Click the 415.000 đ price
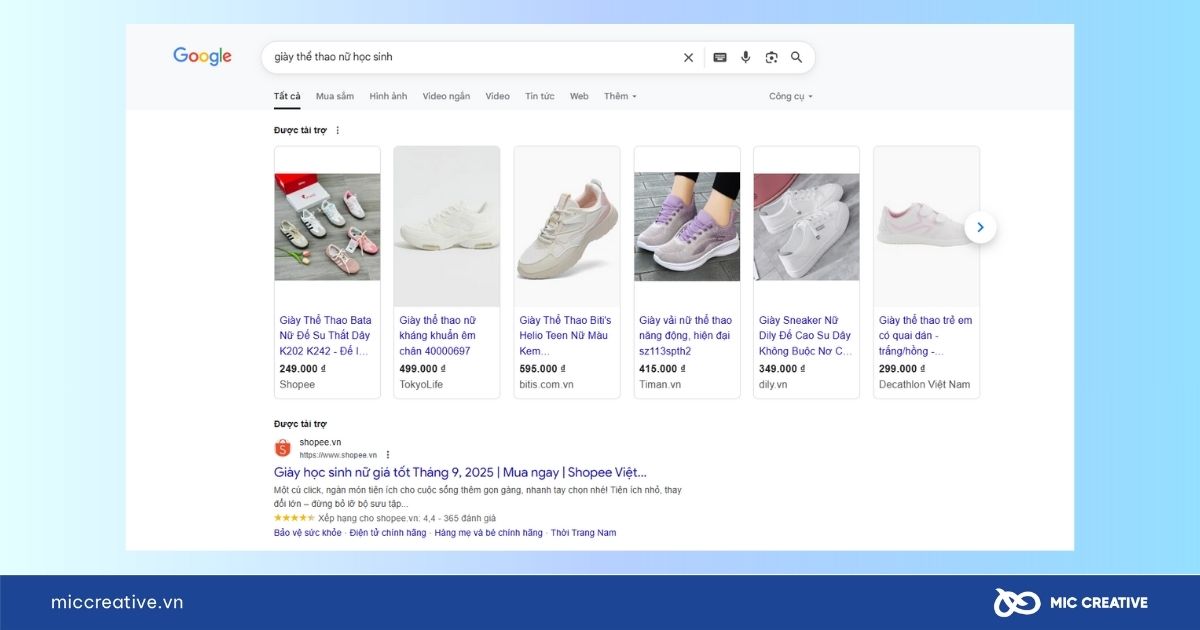This screenshot has height=630, width=1200. (662, 368)
